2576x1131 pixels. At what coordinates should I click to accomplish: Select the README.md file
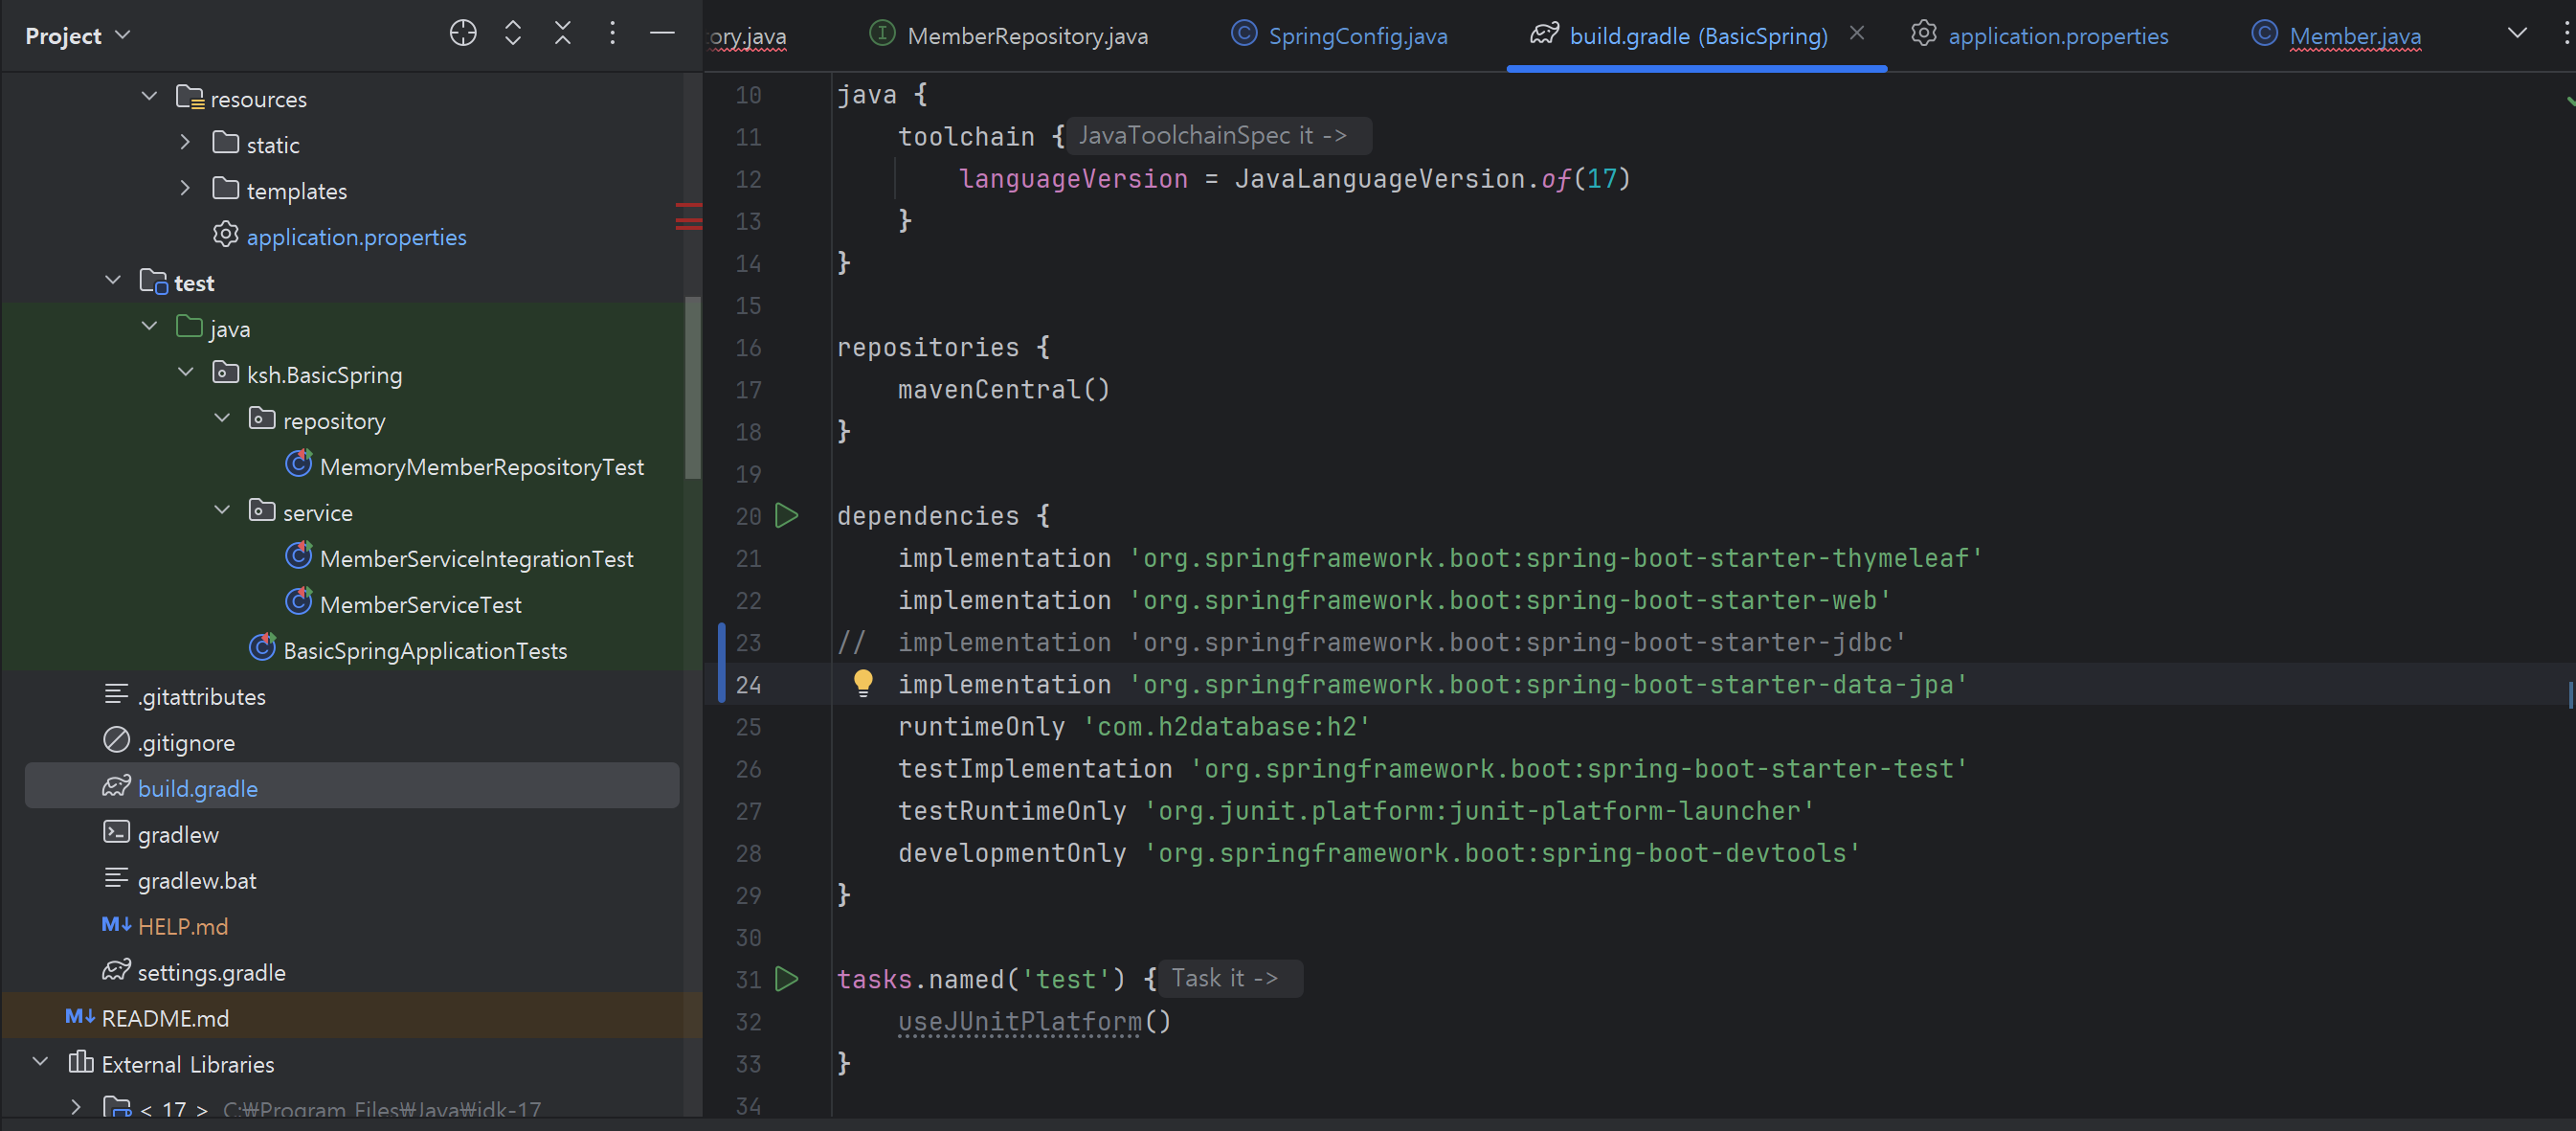(165, 1020)
